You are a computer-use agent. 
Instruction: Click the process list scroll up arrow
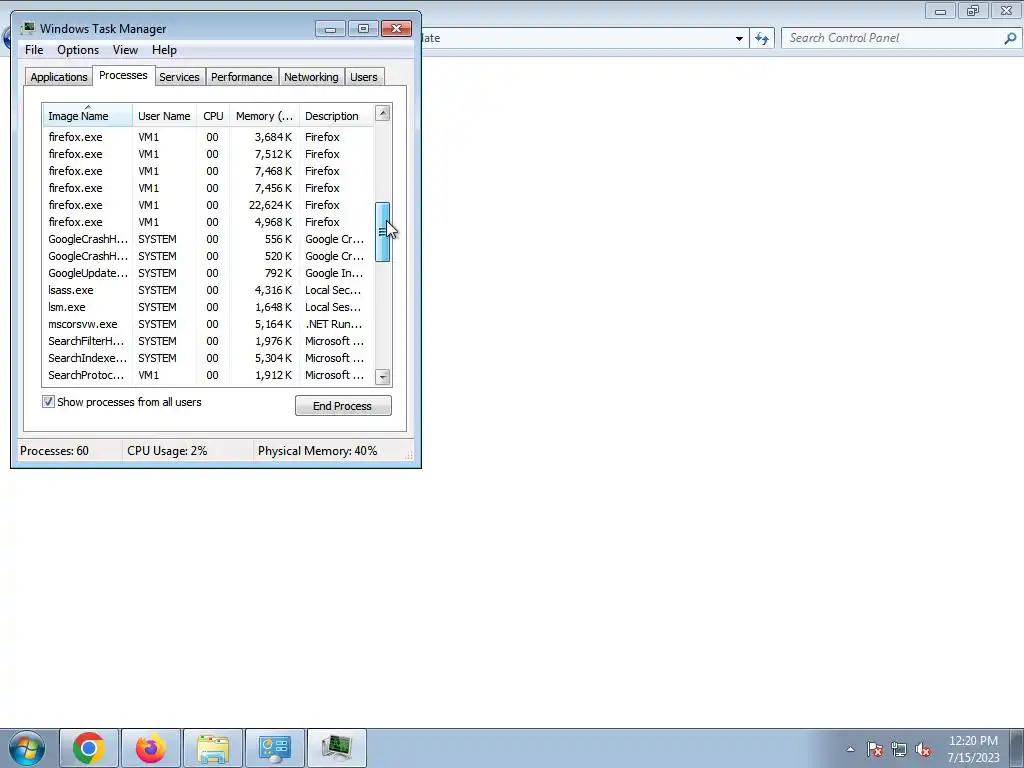pyautogui.click(x=383, y=113)
